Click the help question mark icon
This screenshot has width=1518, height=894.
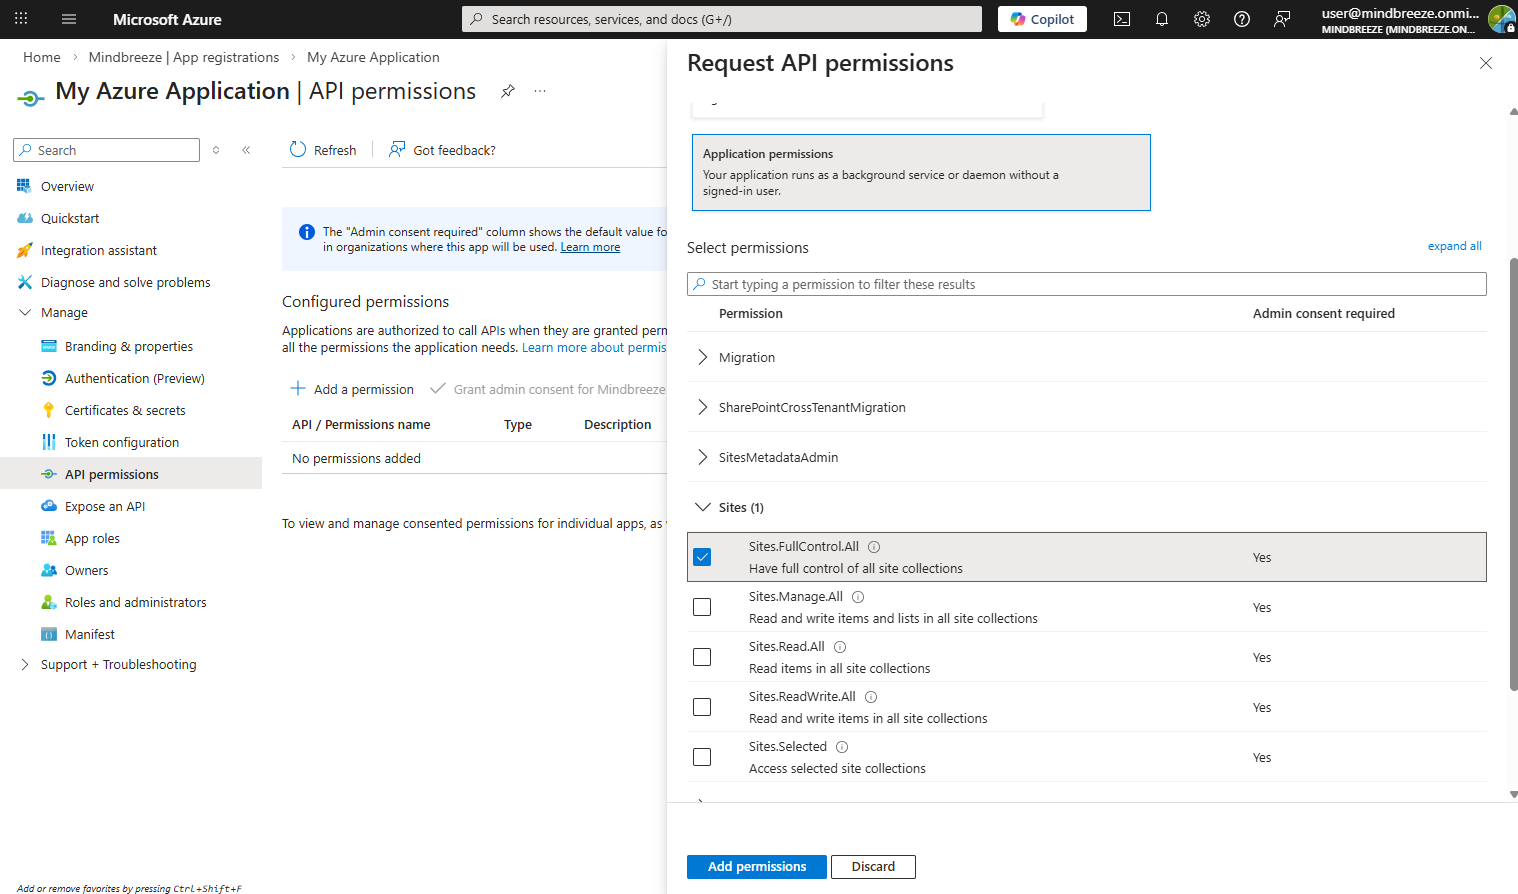point(1242,19)
